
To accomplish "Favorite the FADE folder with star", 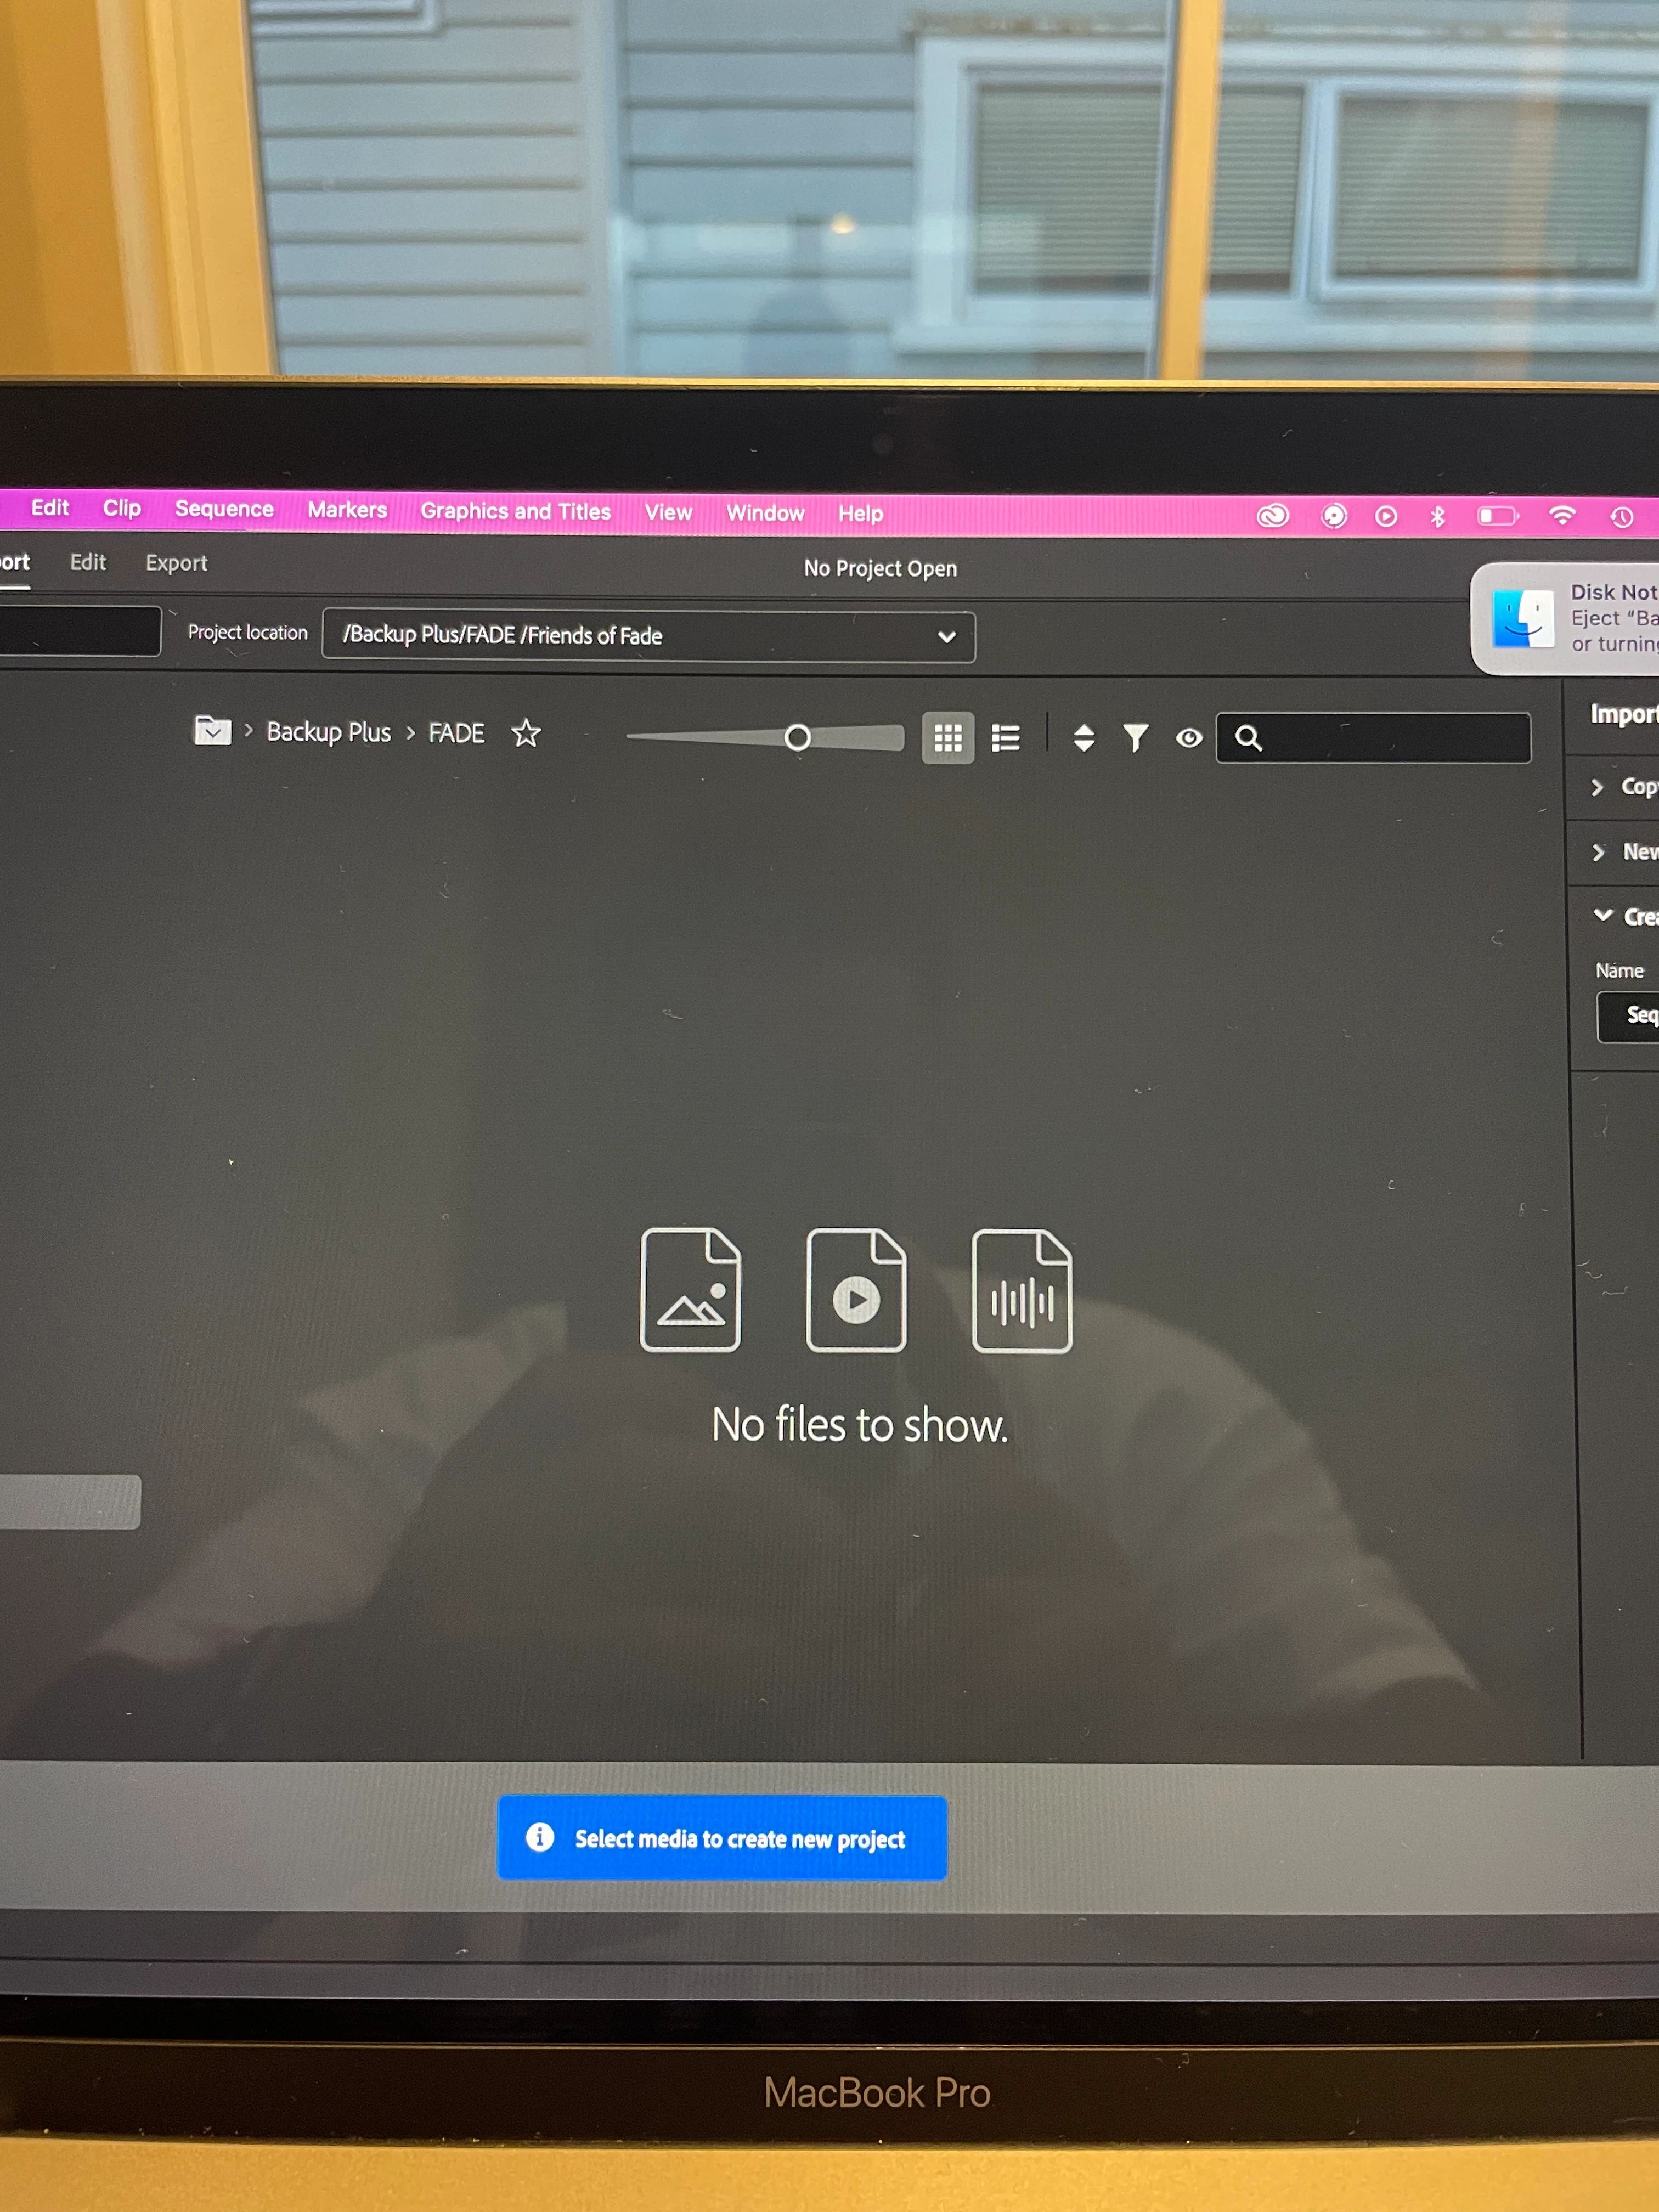I will pos(526,733).
